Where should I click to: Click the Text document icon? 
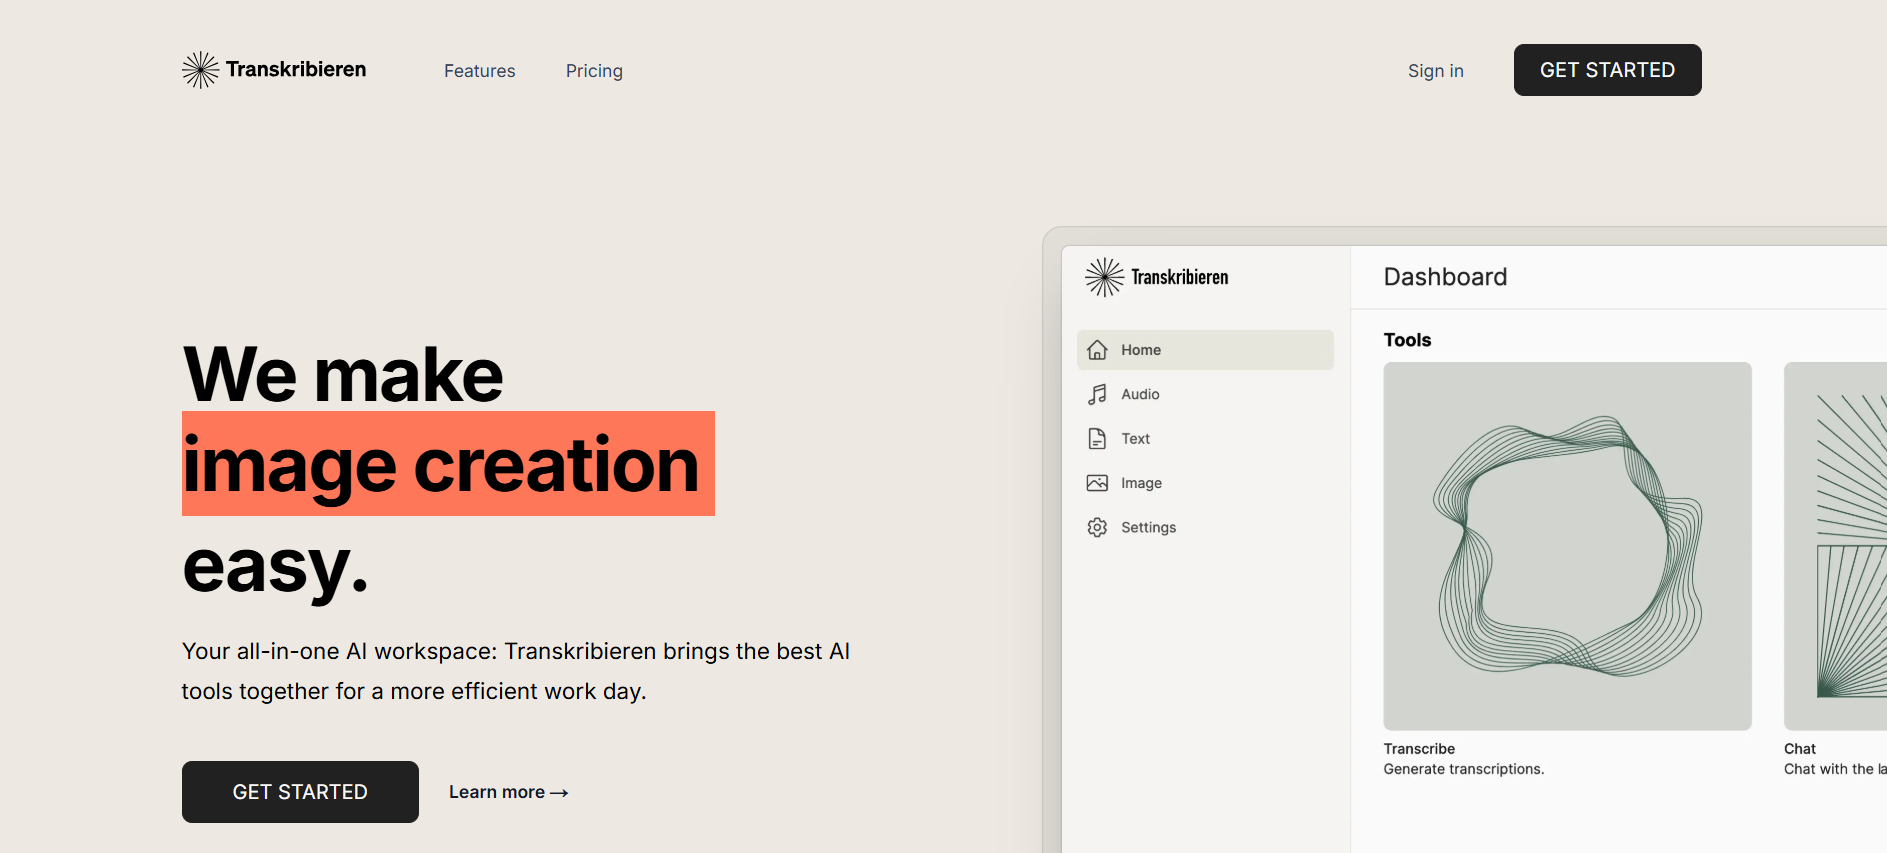[x=1097, y=438]
